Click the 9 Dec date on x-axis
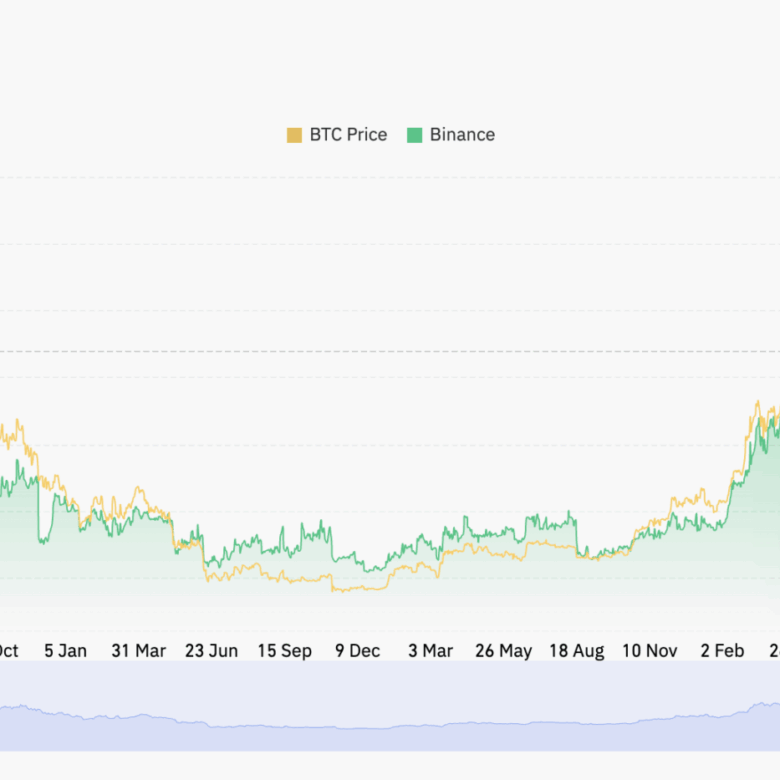 point(357,651)
